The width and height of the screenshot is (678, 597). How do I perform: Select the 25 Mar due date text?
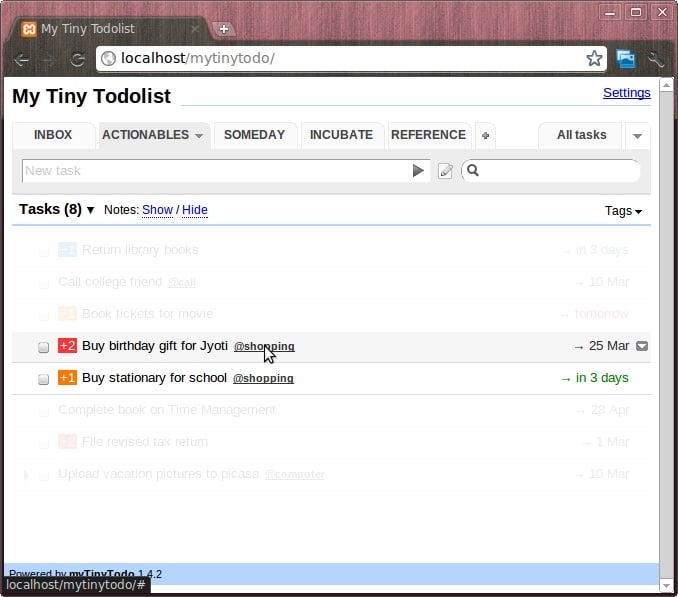click(x=608, y=346)
